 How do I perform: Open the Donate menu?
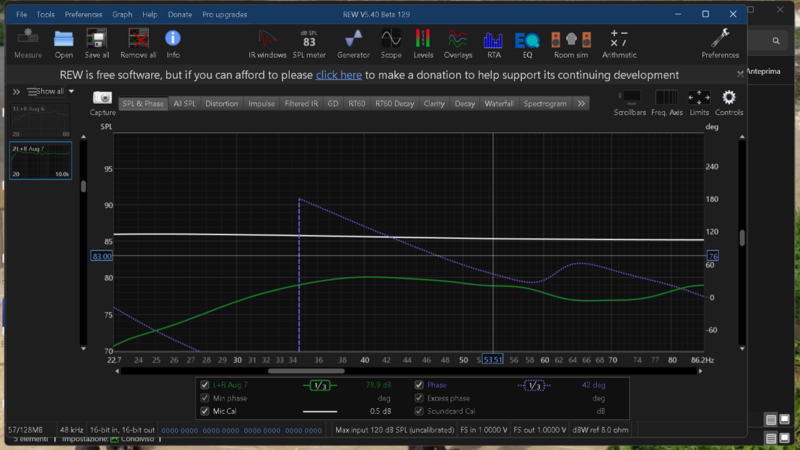tap(180, 14)
